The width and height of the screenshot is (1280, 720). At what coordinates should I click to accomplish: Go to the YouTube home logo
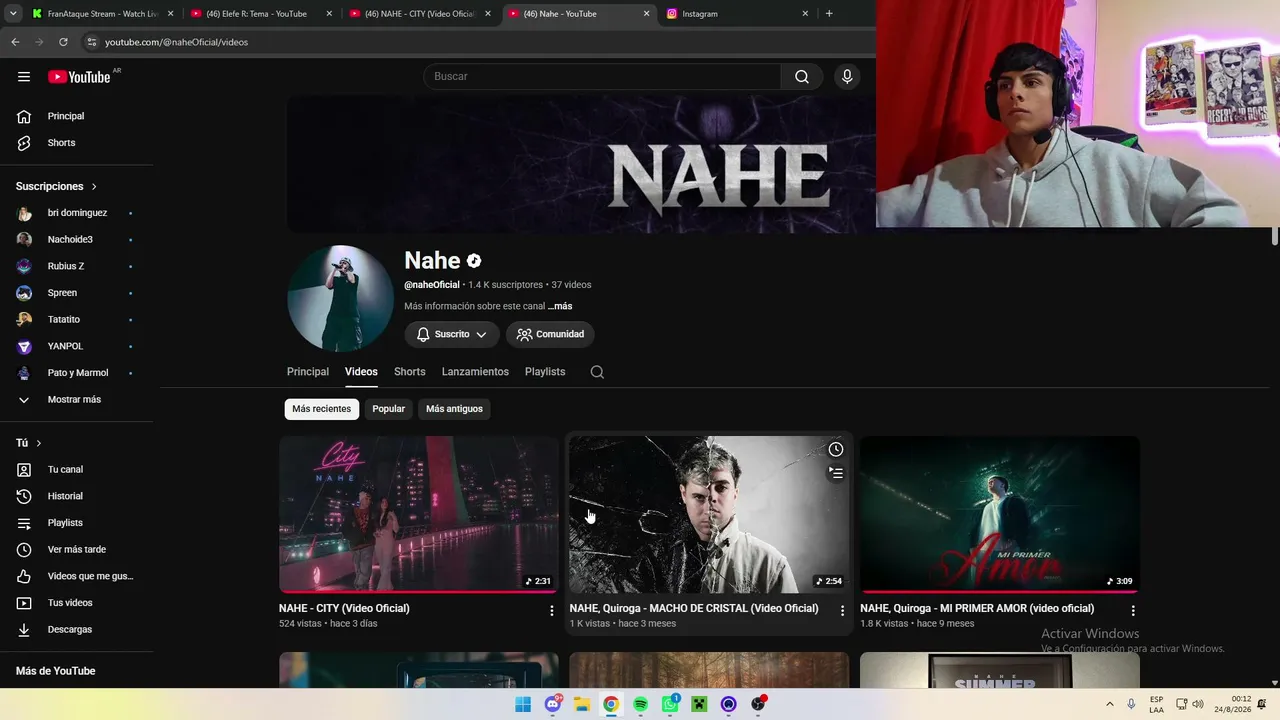coord(79,77)
